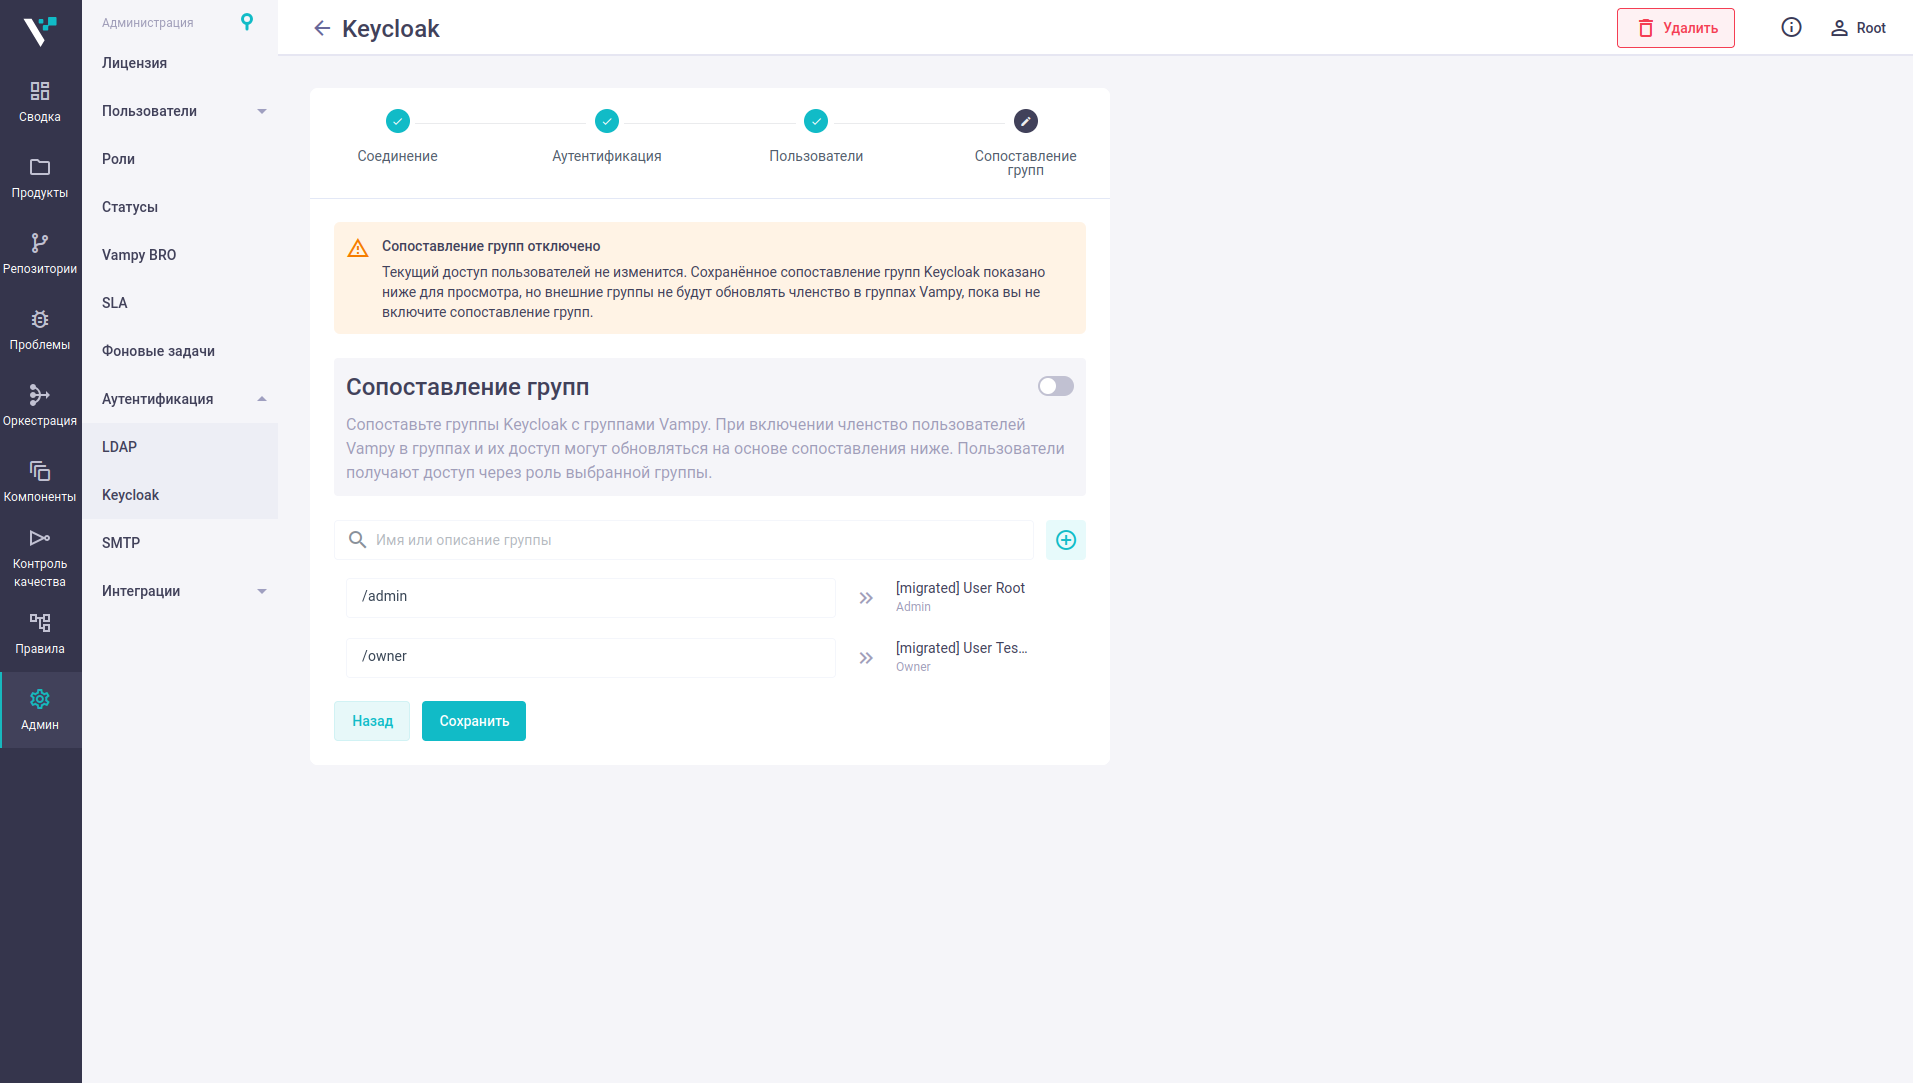1913x1083 pixels.
Task: Click the Удалить button
Action: [1676, 28]
